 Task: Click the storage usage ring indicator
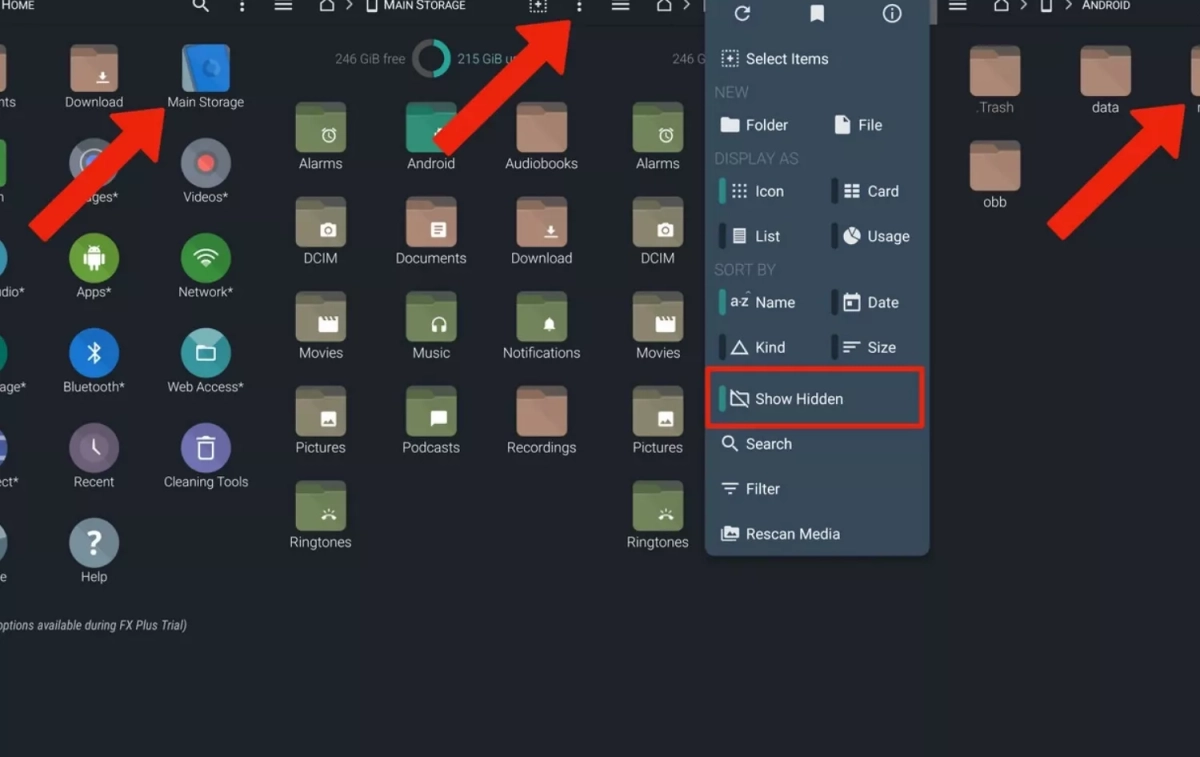pos(431,59)
